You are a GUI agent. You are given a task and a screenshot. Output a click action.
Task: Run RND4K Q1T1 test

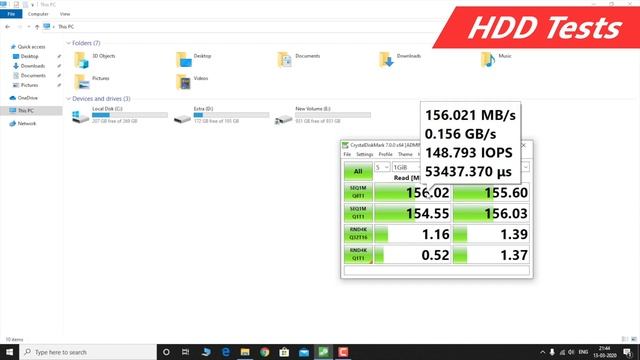coord(358,254)
